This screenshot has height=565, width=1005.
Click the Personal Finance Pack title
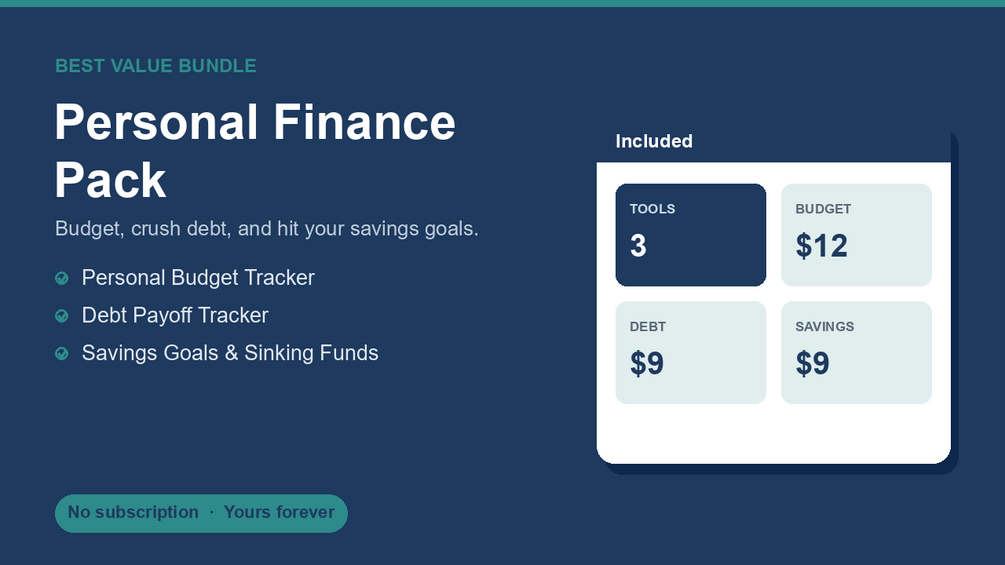click(255, 151)
